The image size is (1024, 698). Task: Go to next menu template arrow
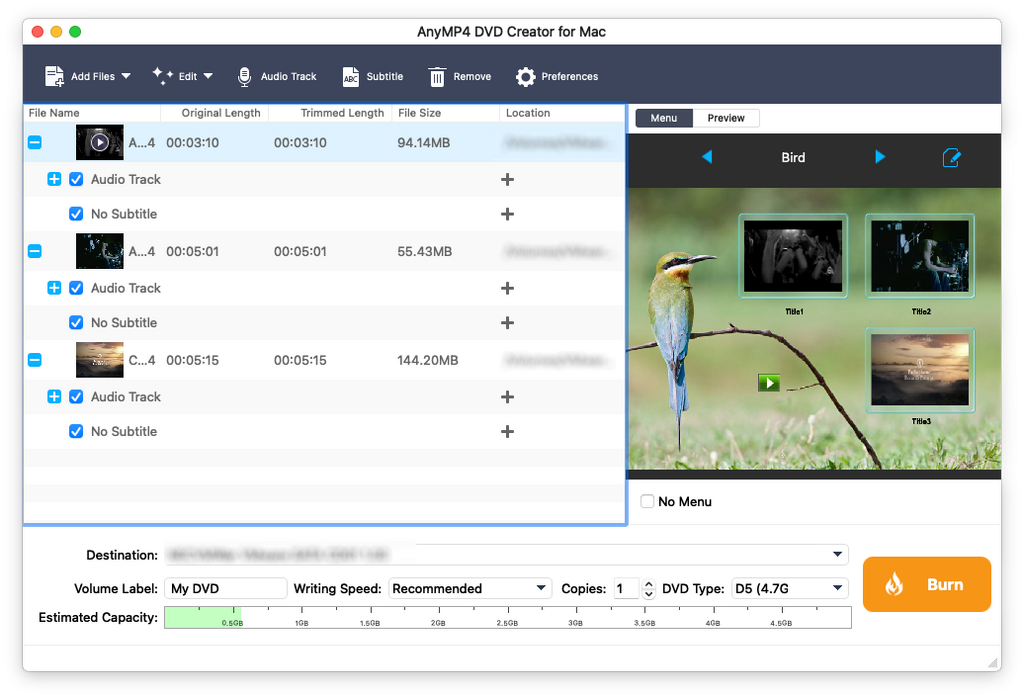[880, 157]
